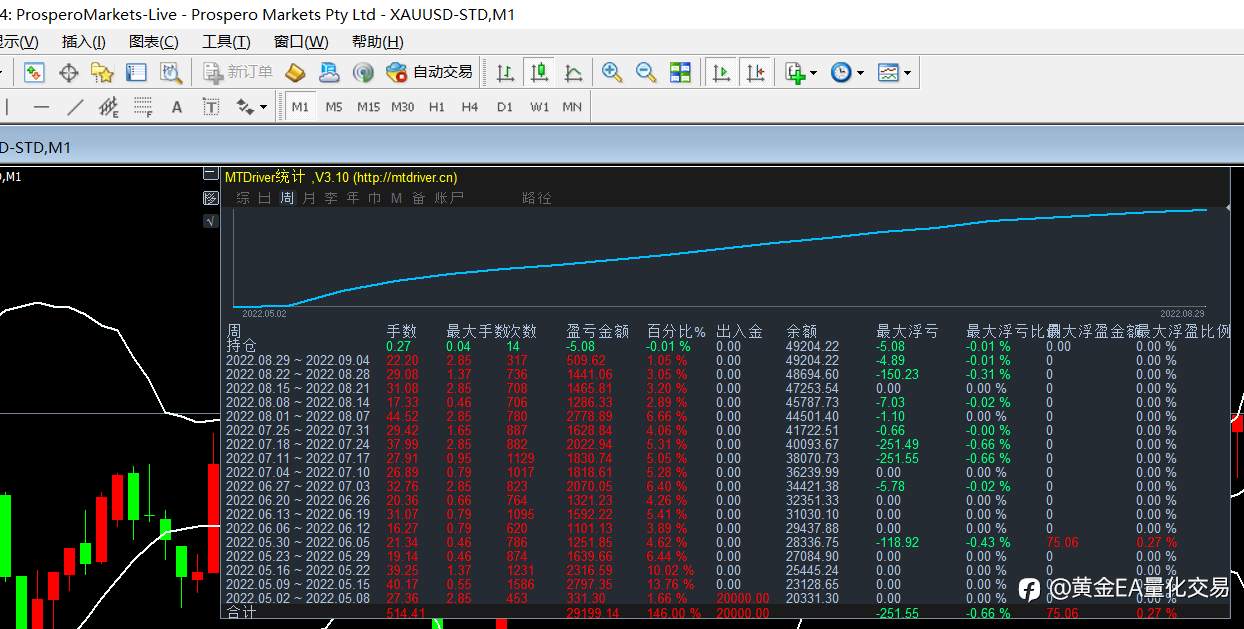The image size is (1244, 629).
Task: Select the 月 tab in MTDriver statistics
Action: tap(309, 198)
